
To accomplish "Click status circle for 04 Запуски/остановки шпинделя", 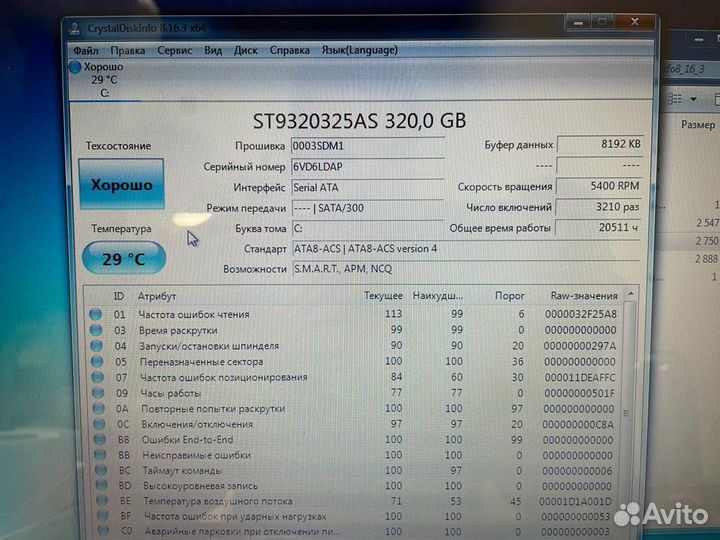I will [x=96, y=346].
